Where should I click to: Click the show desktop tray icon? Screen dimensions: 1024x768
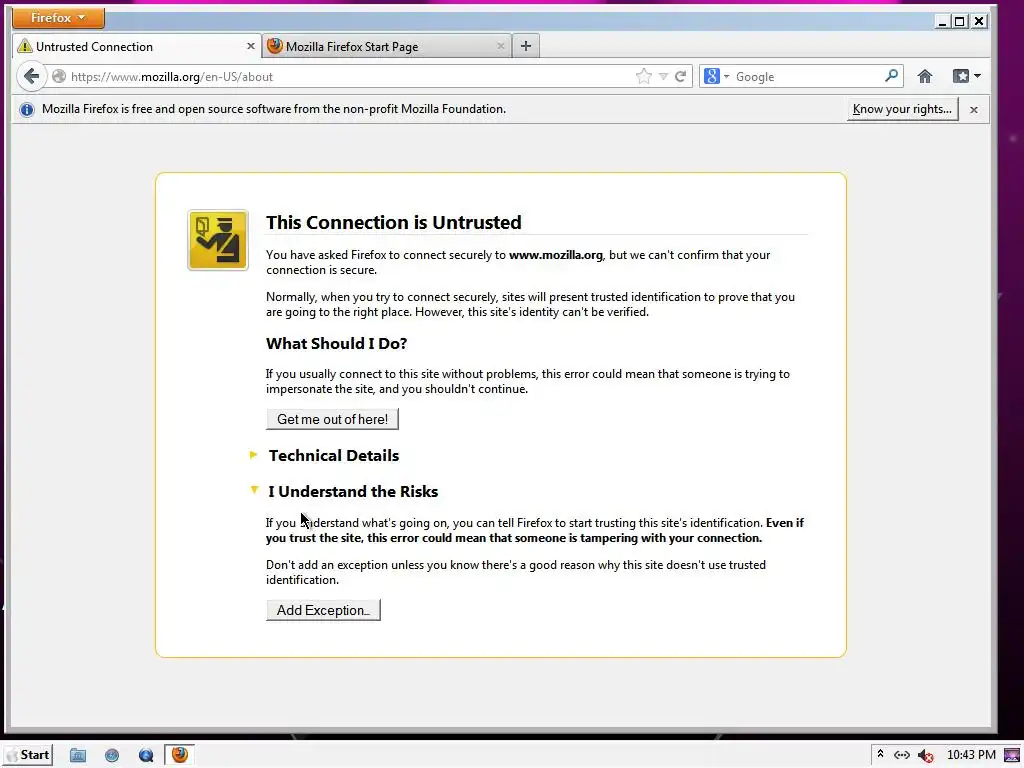coord(1012,756)
